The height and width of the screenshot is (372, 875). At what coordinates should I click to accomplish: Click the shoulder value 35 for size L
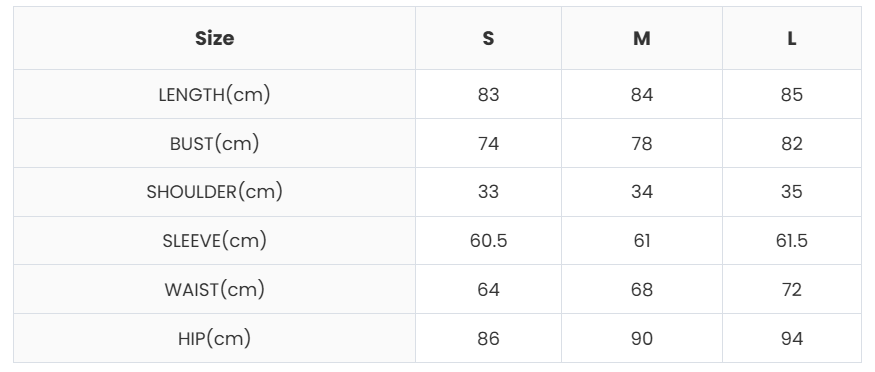point(792,192)
